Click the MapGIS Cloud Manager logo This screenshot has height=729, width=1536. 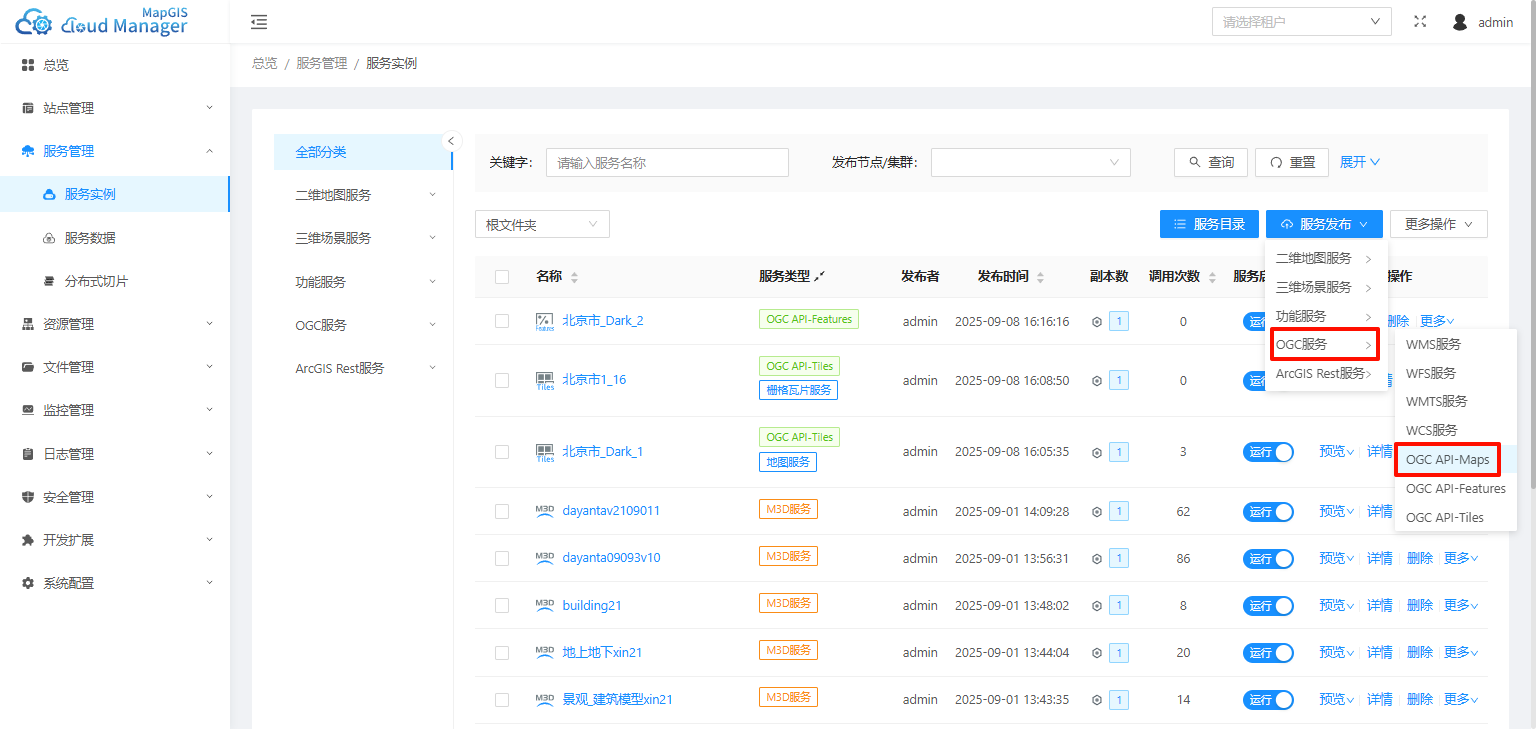click(x=102, y=21)
